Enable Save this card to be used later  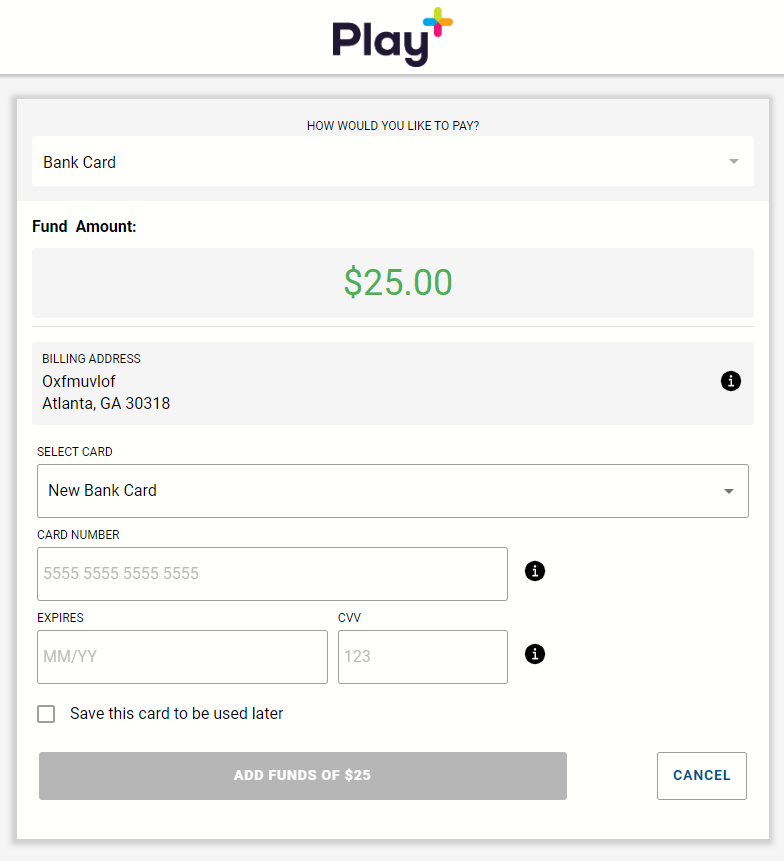(46, 713)
